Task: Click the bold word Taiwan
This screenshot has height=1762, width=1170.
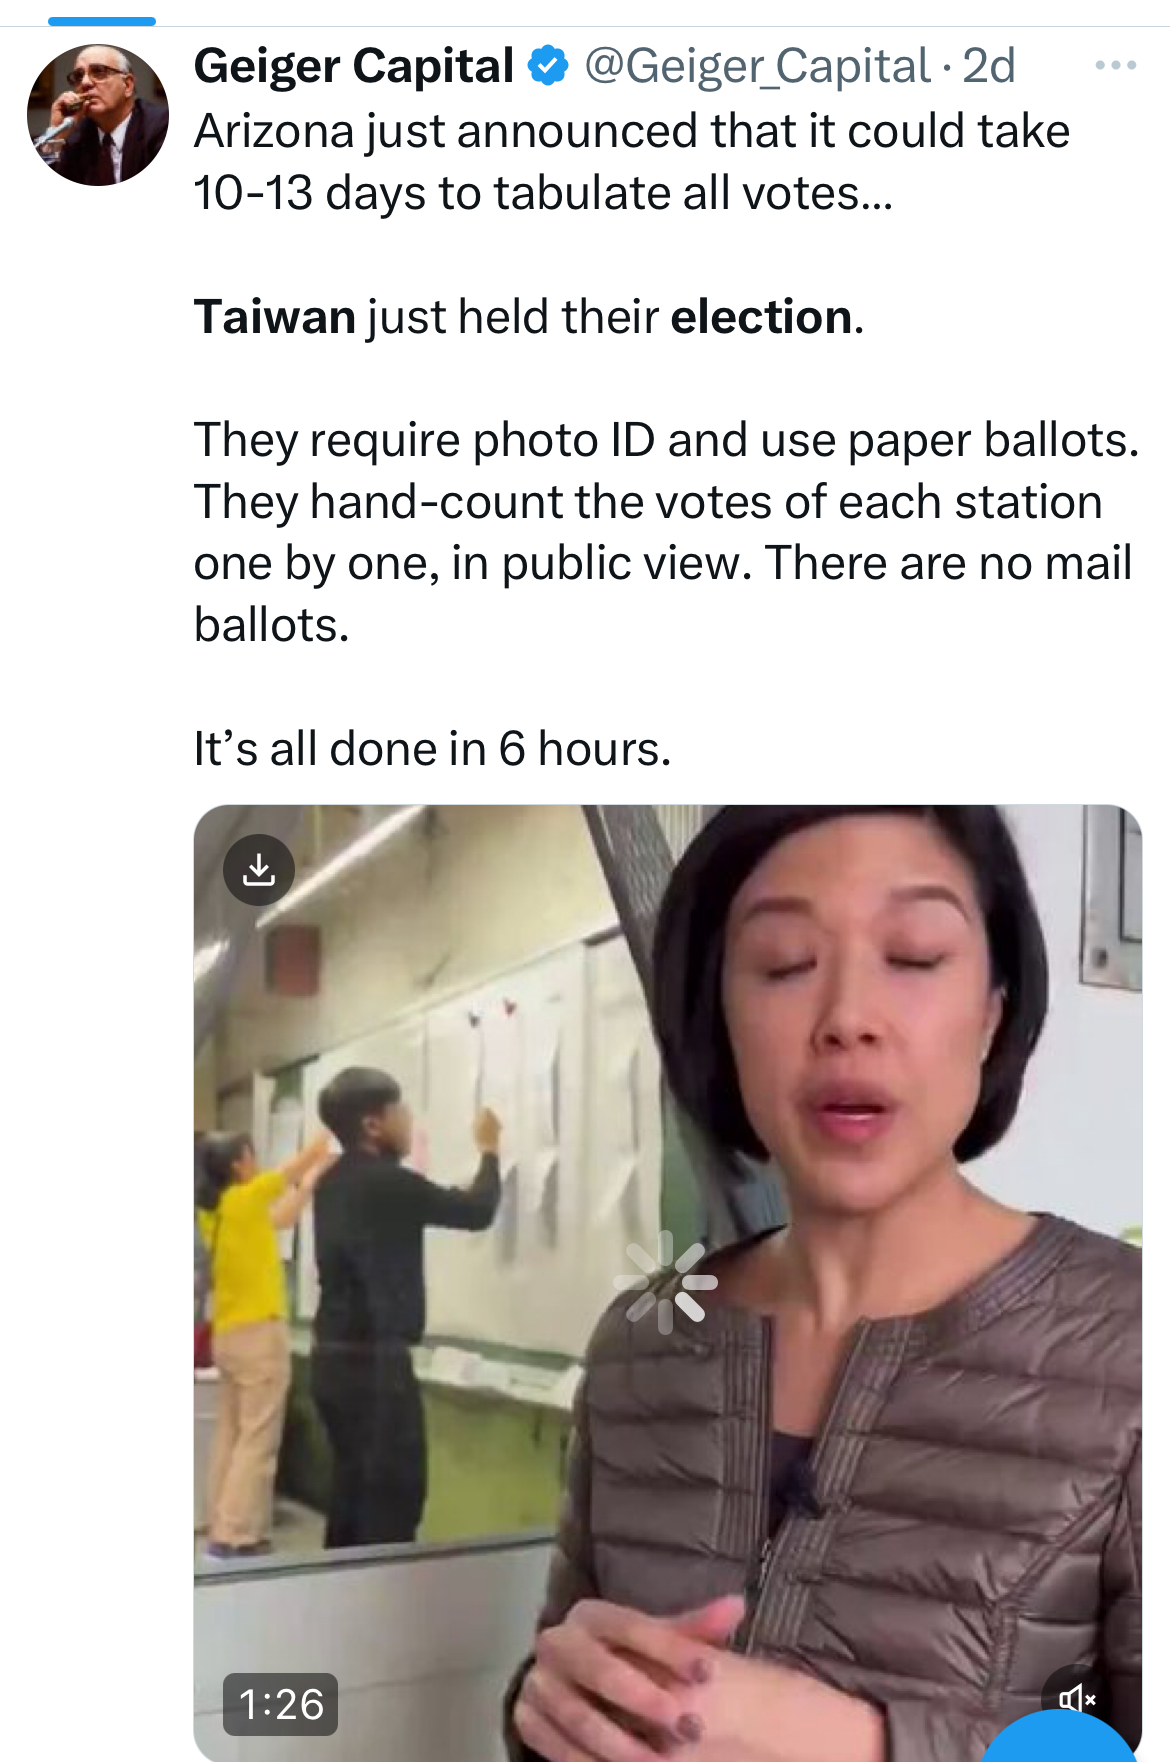Action: [x=275, y=317]
